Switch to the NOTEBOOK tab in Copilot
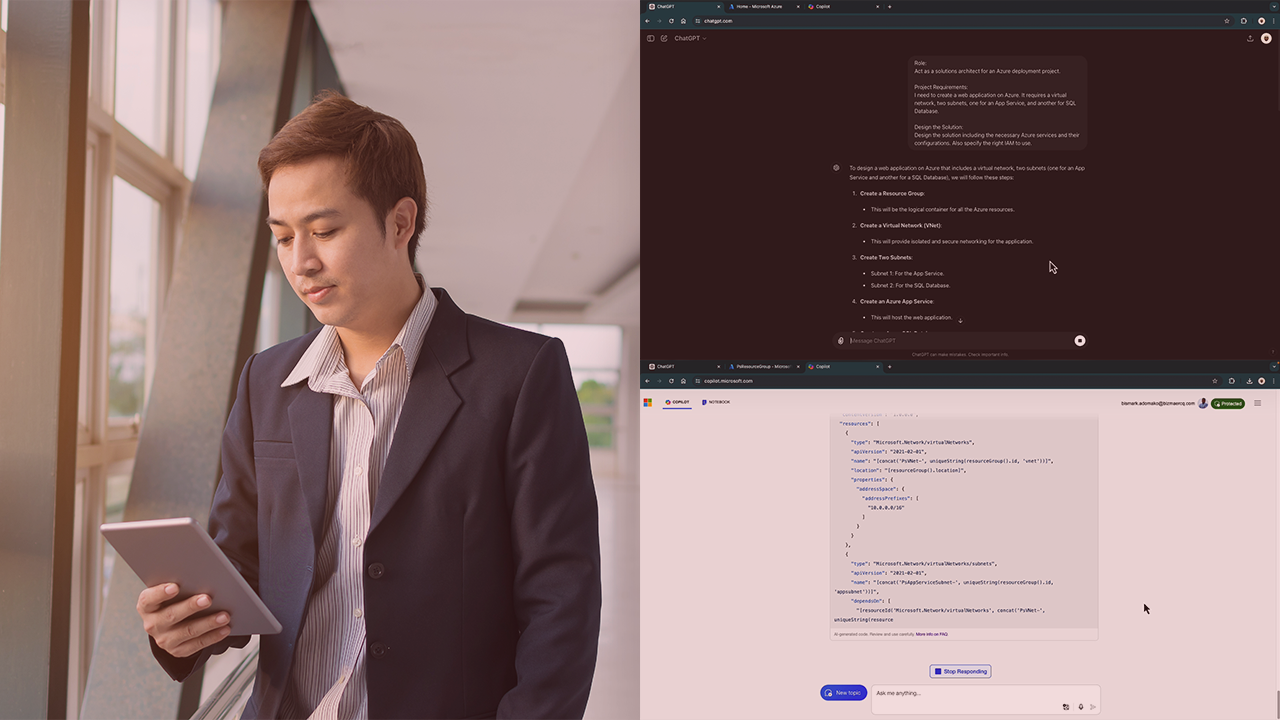Screen dimensions: 1280x720 714,402
